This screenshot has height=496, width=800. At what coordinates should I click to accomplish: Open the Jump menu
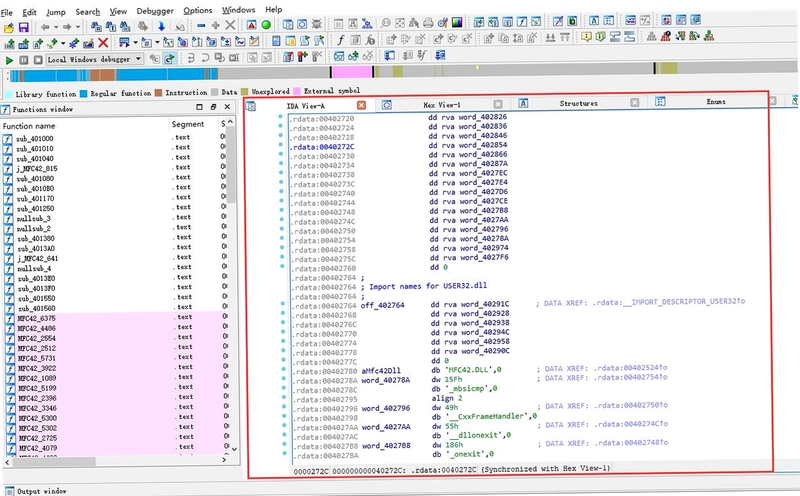(x=56, y=12)
